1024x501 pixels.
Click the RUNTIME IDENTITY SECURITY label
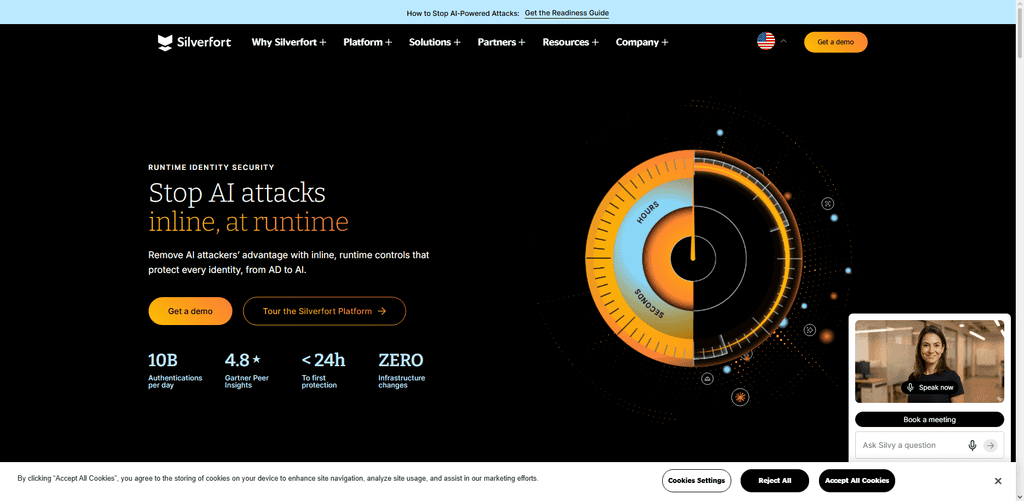click(211, 167)
